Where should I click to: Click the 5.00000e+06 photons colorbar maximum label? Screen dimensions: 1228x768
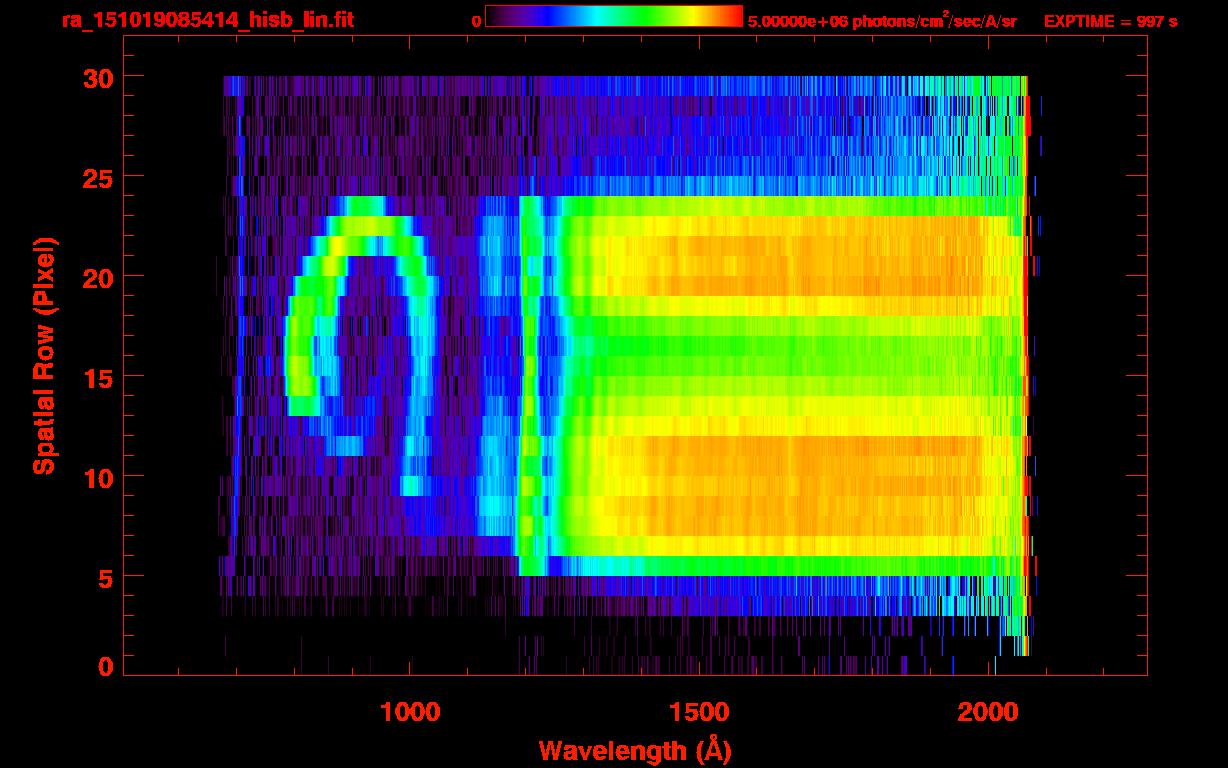pos(882,21)
